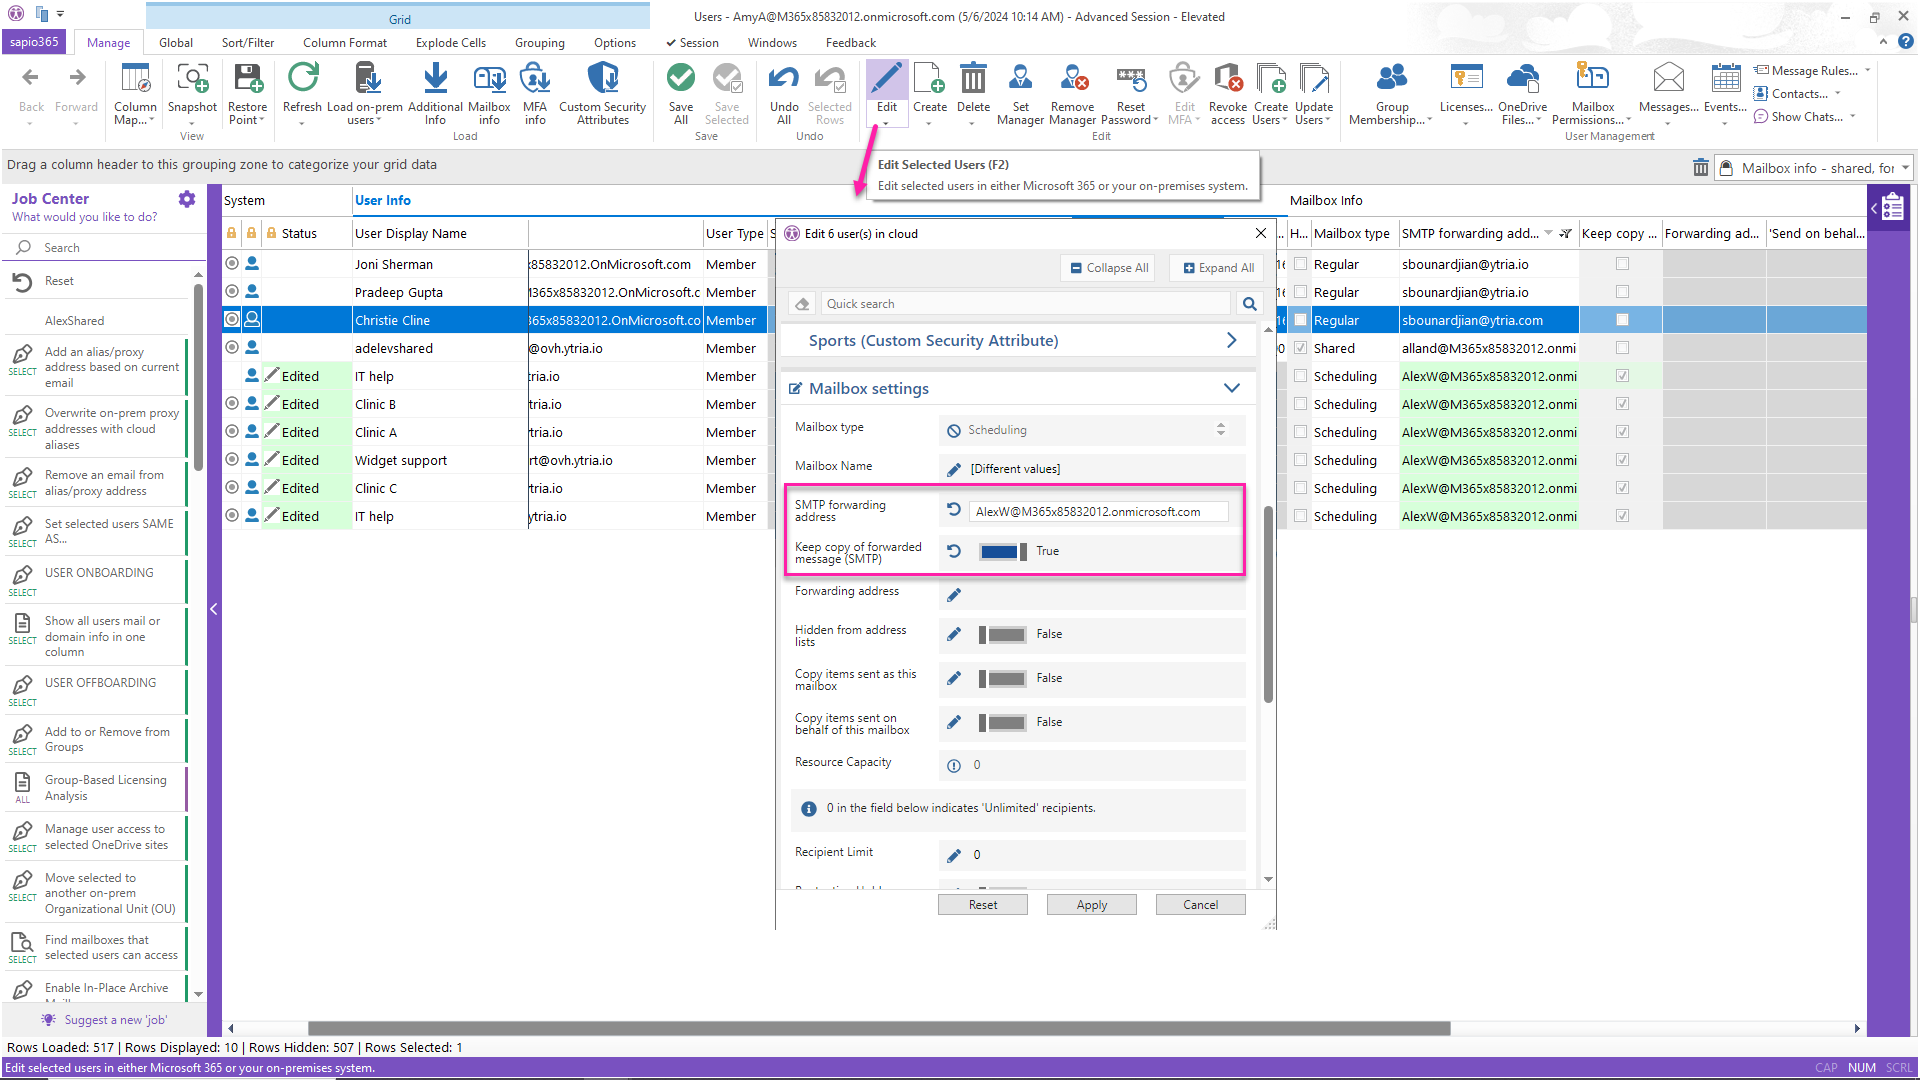Toggle H column checkbox for Shared mailbox row

[1300, 348]
